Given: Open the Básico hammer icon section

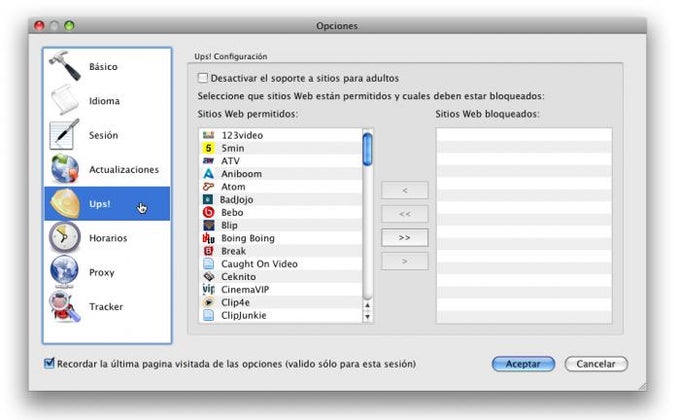Looking at the screenshot, I should (x=65, y=66).
